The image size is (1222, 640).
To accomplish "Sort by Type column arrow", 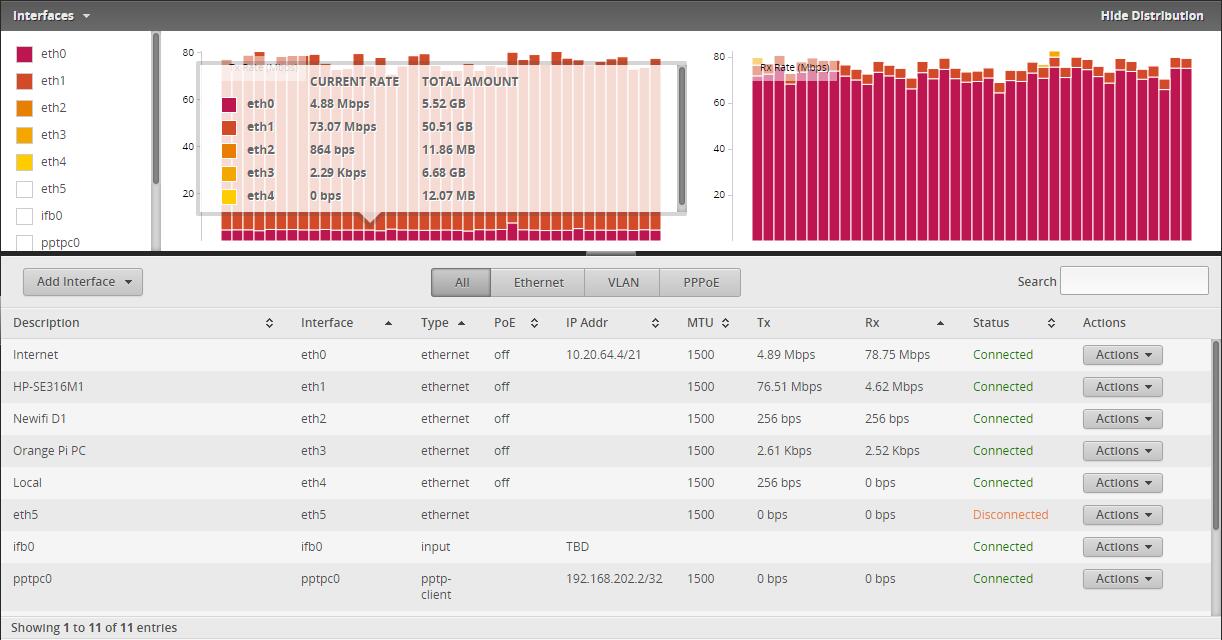I will pyautogui.click(x=461, y=323).
